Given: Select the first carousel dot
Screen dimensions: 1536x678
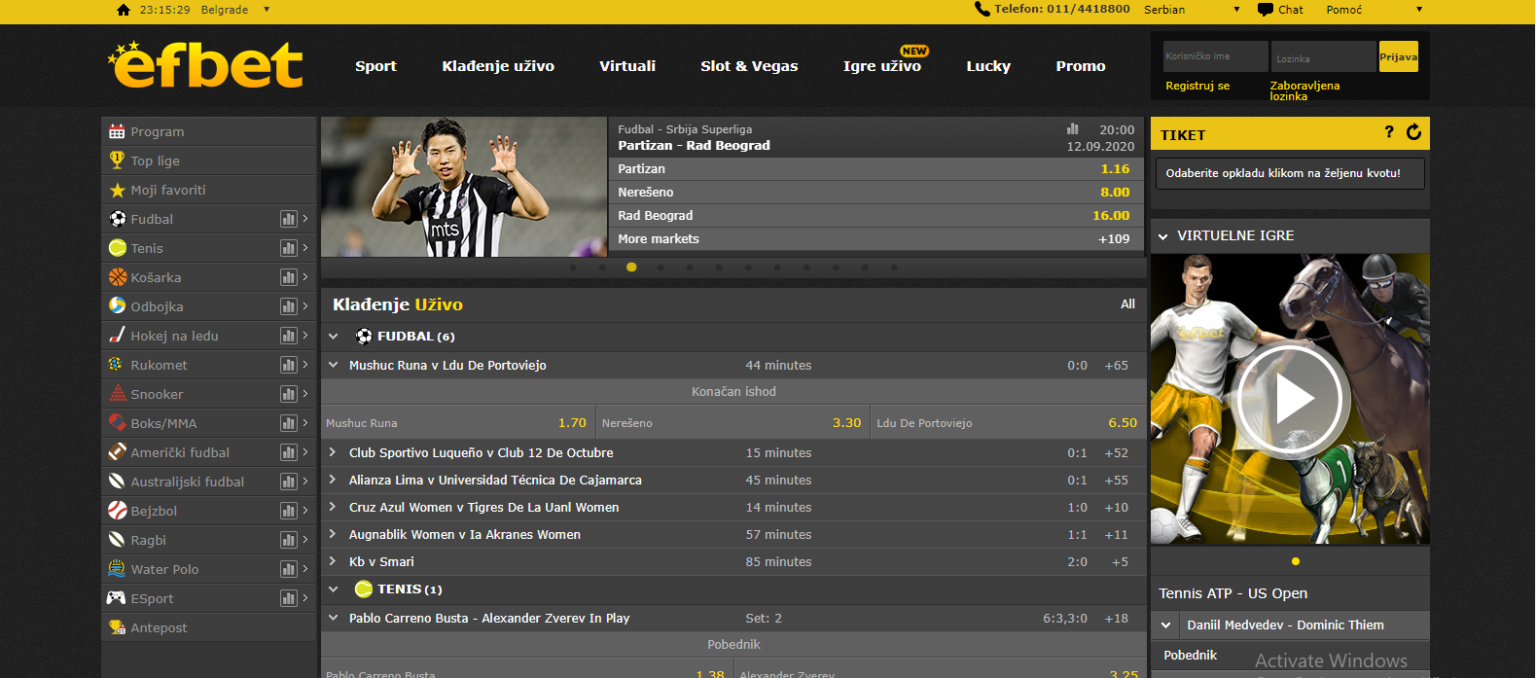Looking at the screenshot, I should coord(573,267).
